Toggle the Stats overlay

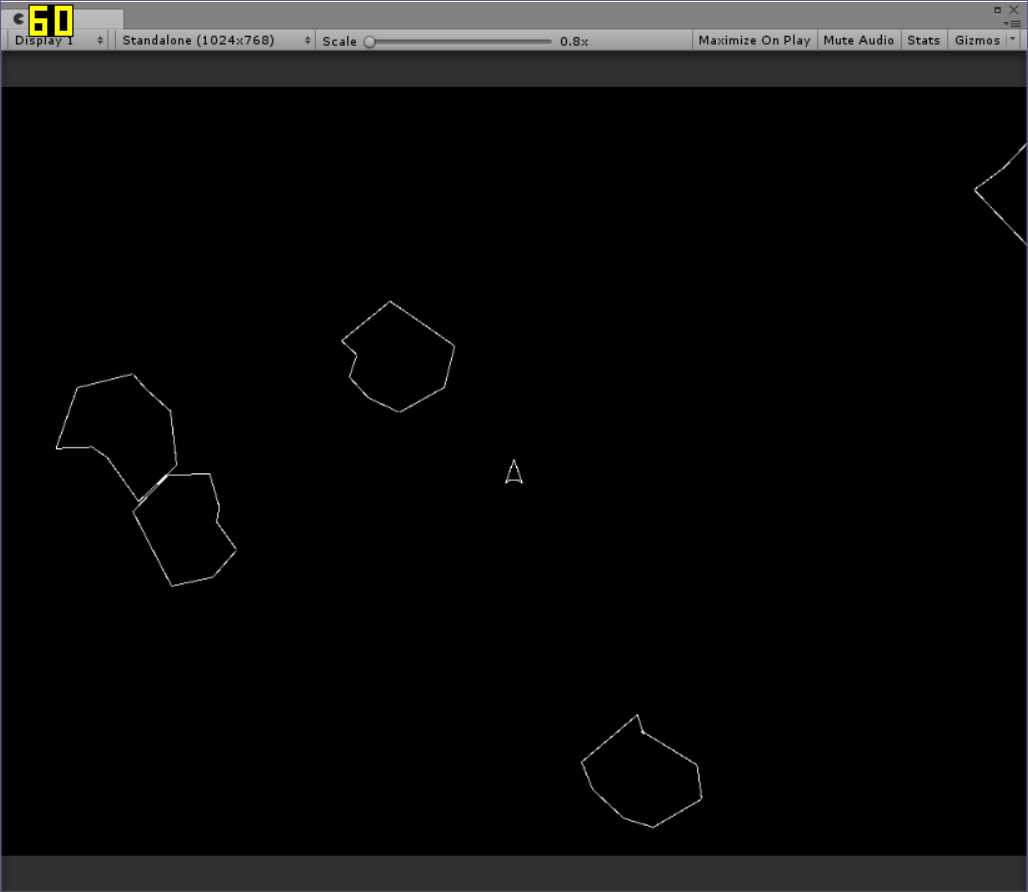click(923, 40)
